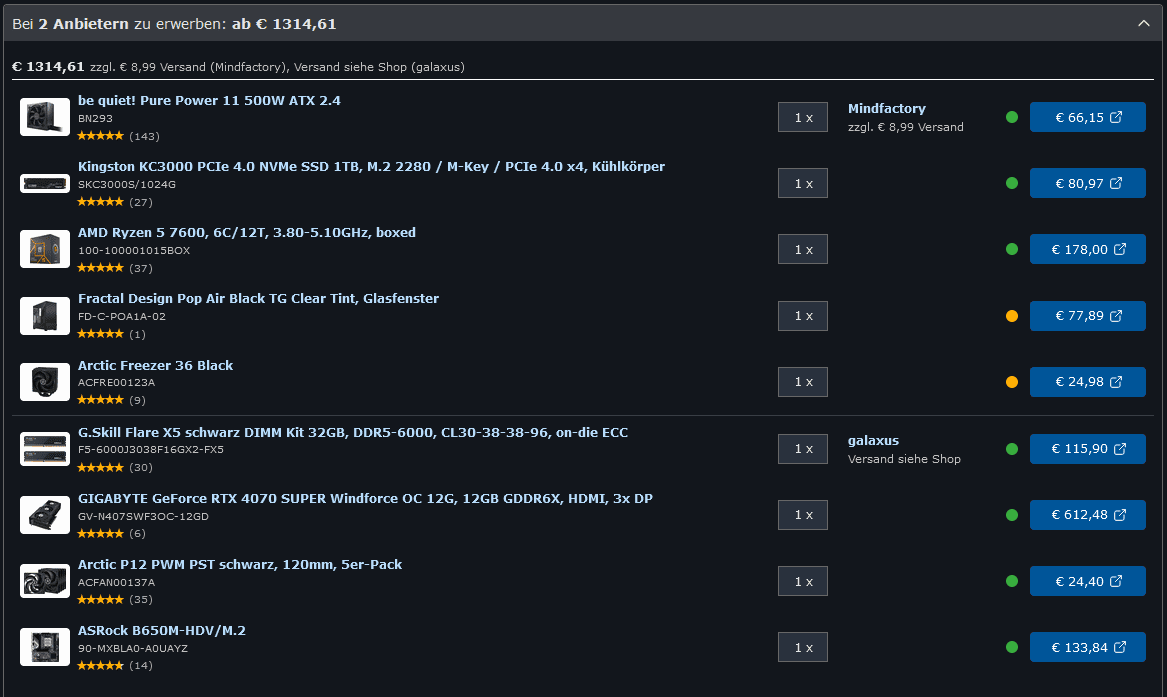Image resolution: width=1167 pixels, height=697 pixels.
Task: Go to the € 77,89 offer
Action: [1087, 316]
